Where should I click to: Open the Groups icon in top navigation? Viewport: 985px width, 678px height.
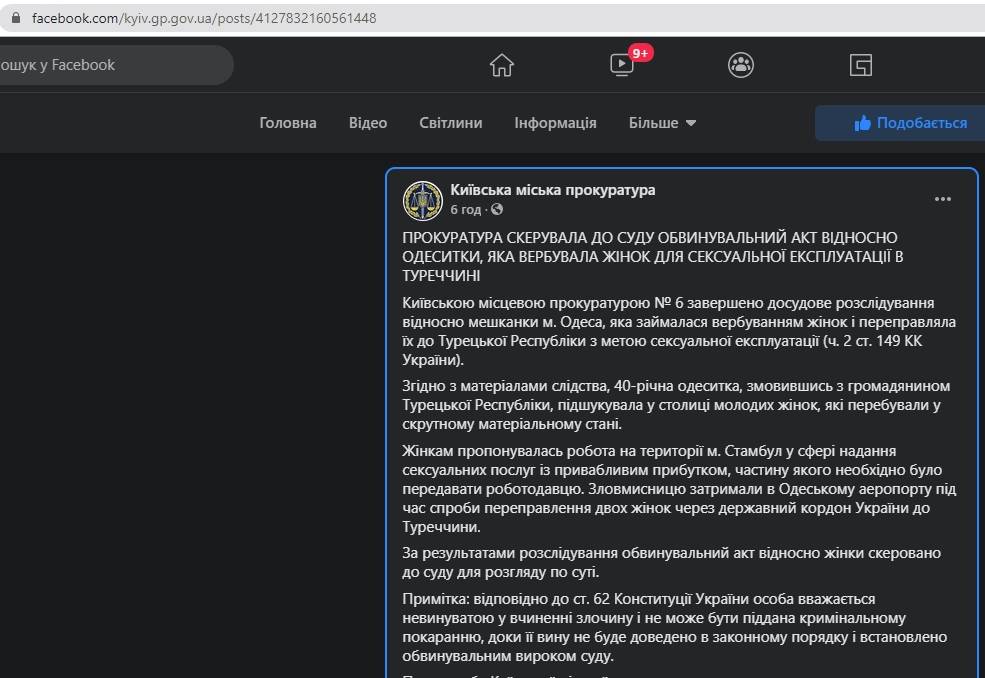[x=741, y=65]
